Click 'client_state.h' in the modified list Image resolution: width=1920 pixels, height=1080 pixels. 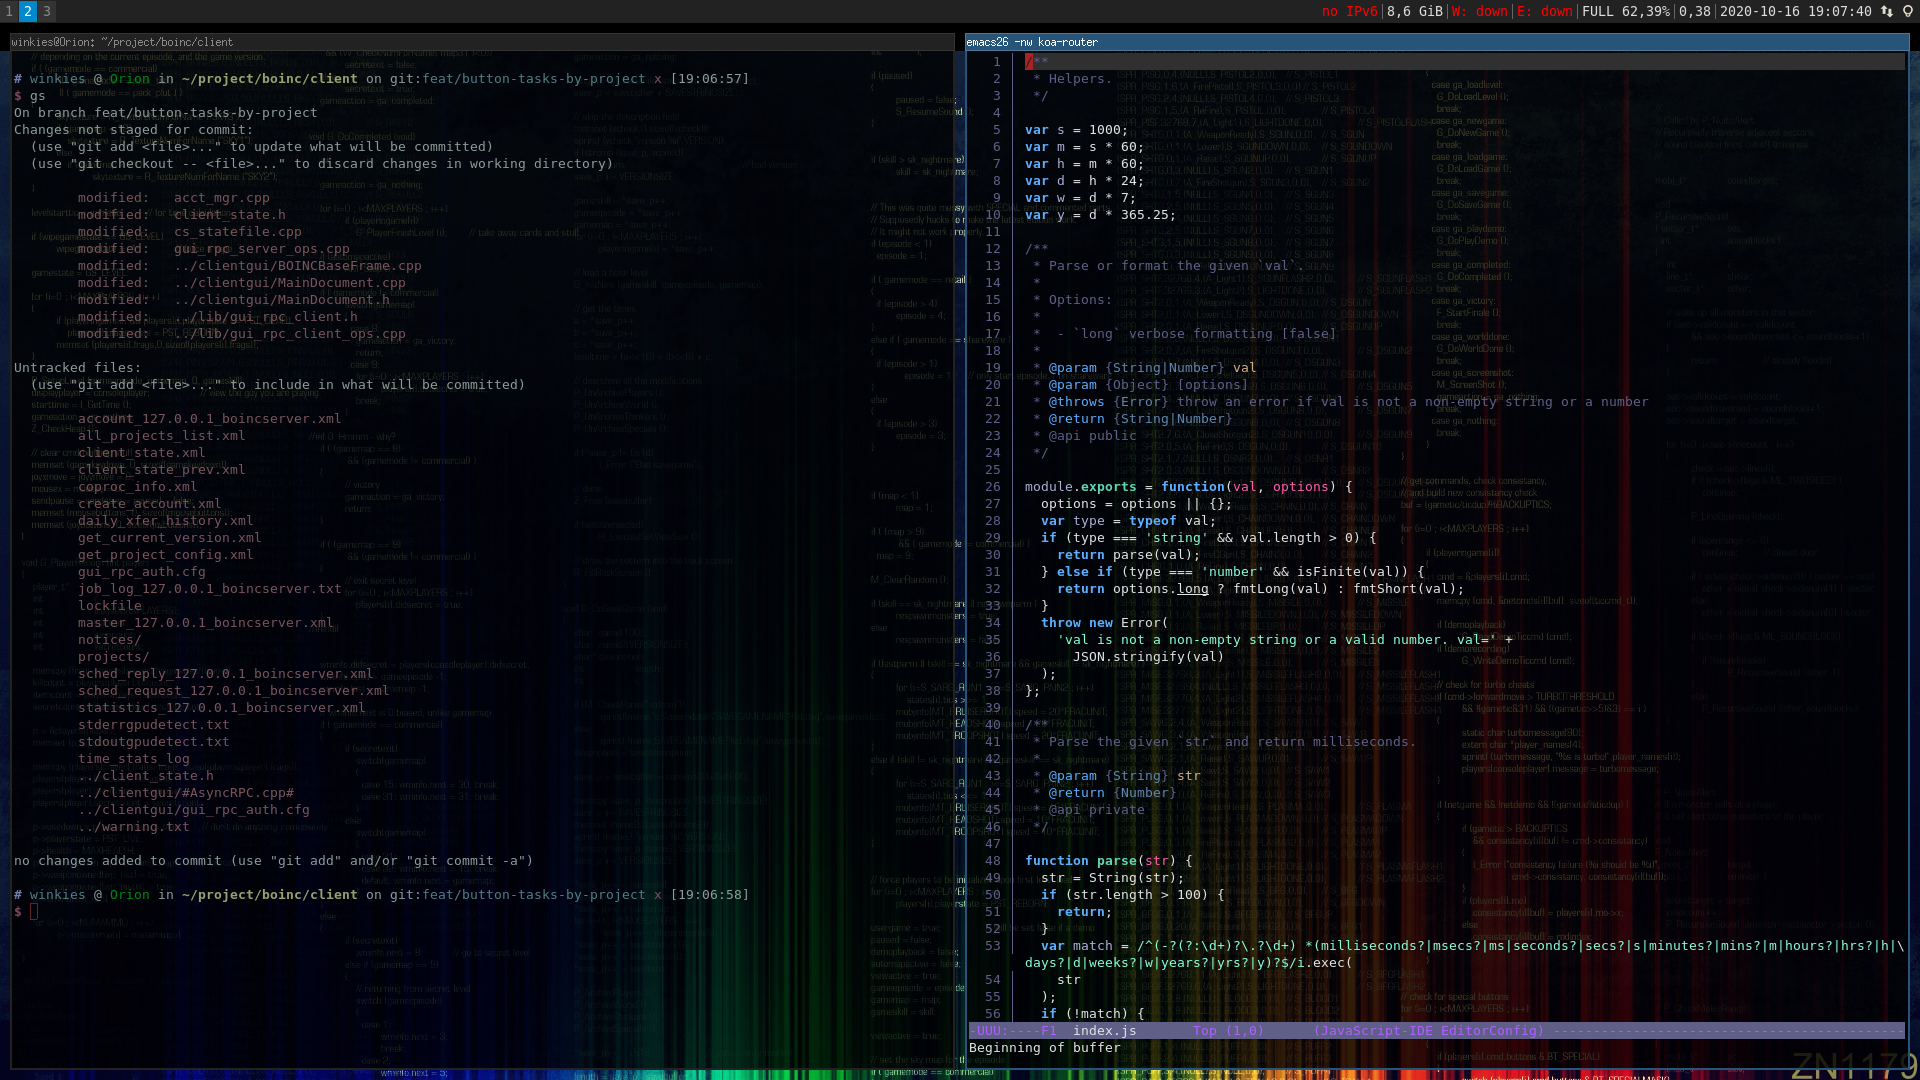click(230, 215)
